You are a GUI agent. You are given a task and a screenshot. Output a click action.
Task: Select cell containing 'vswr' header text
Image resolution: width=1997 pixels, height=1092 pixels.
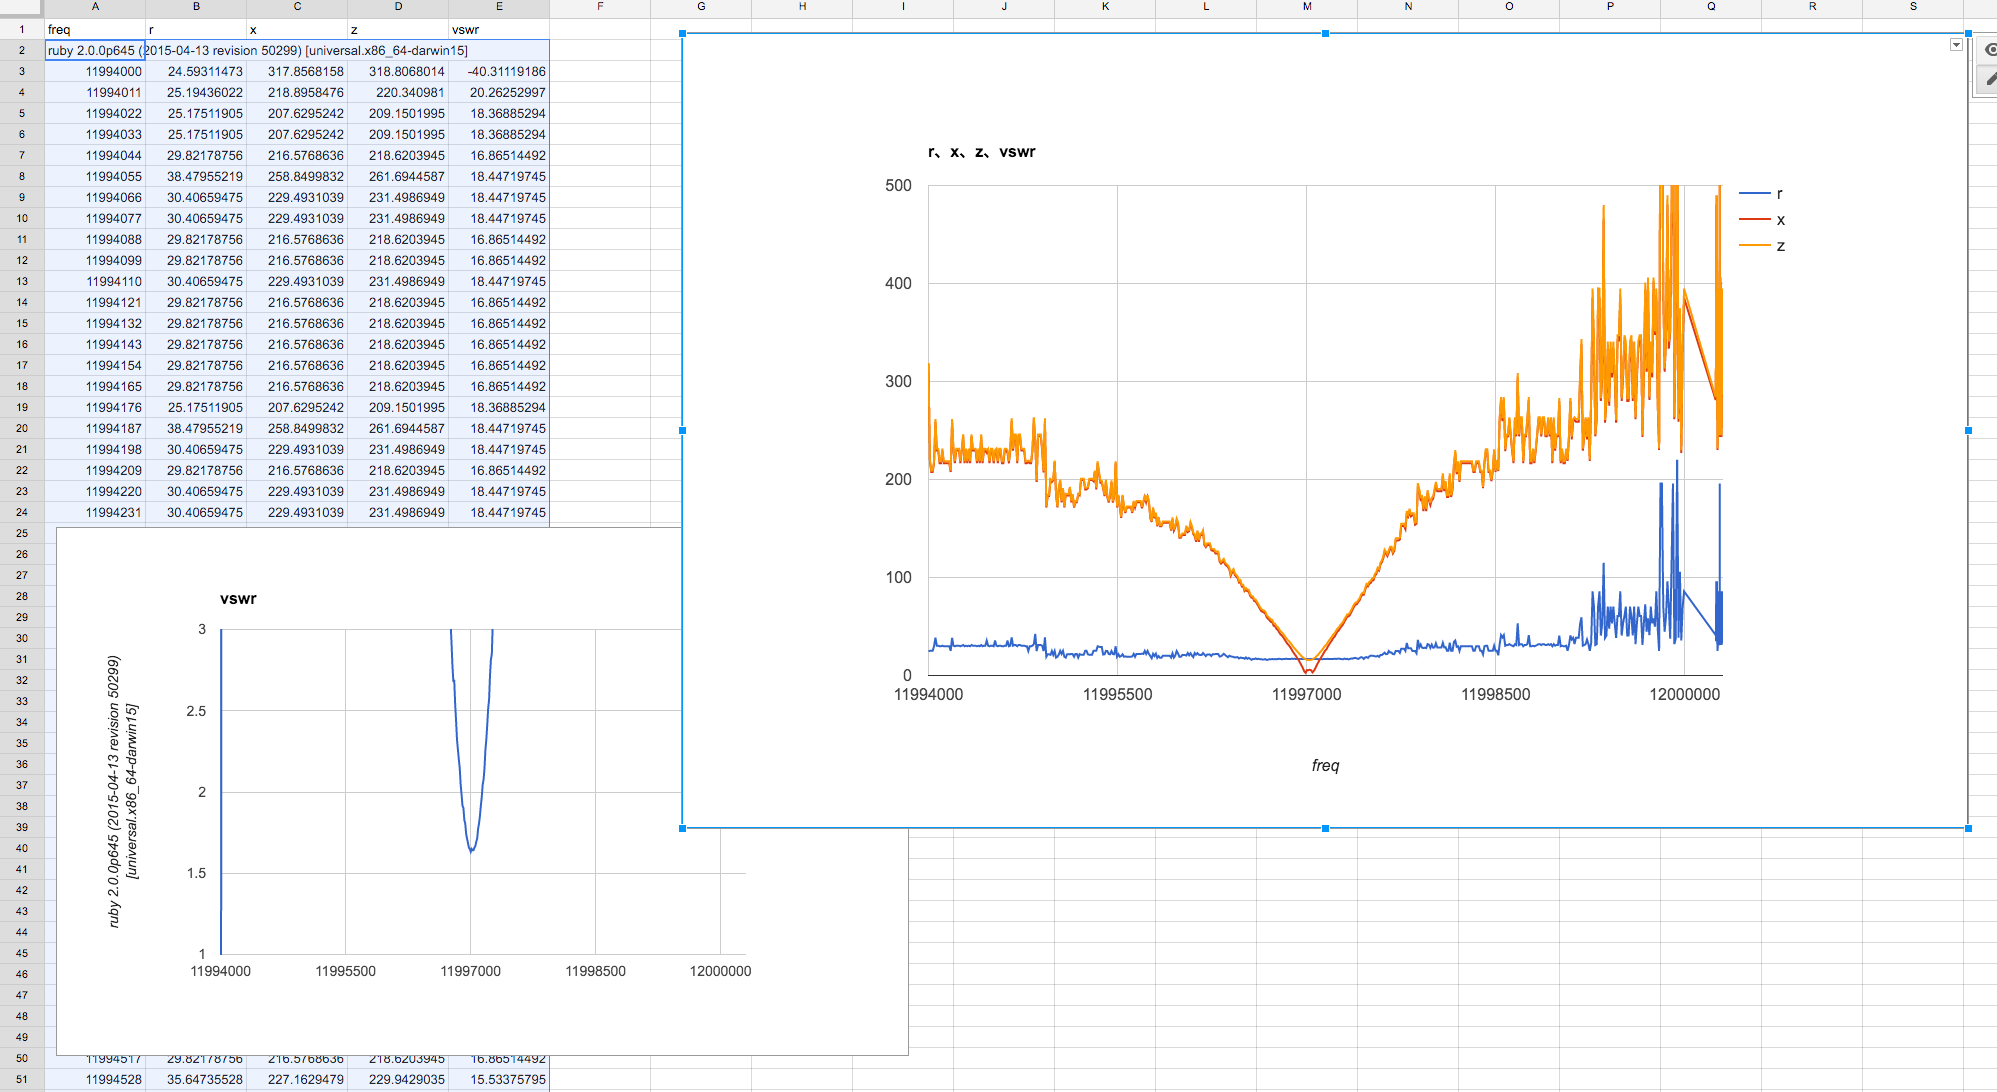pos(498,30)
